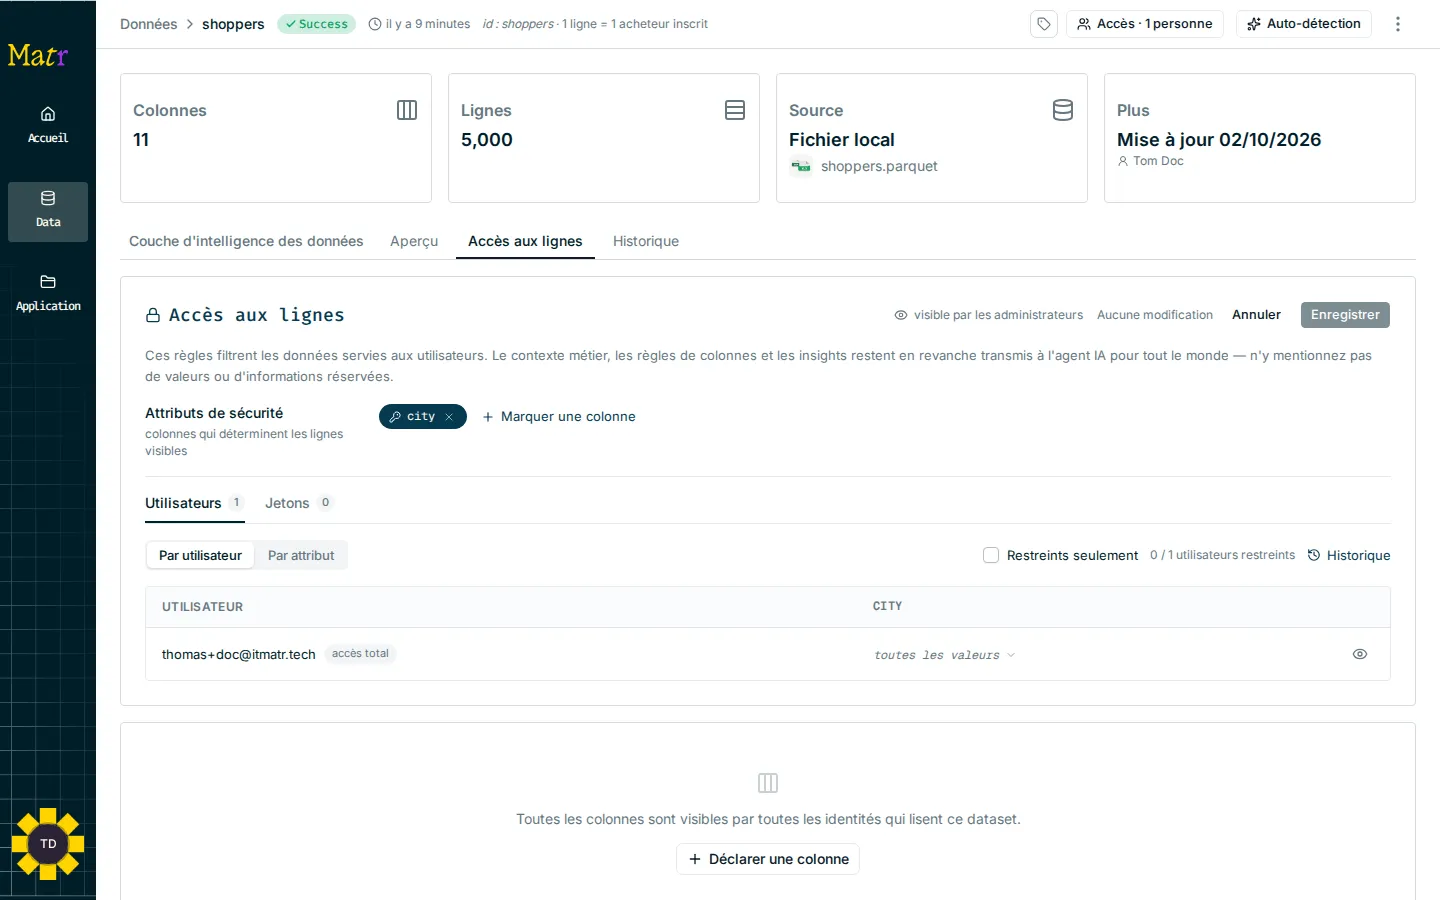Switch to the Aperçu tab
The height and width of the screenshot is (900, 1440).
tap(414, 241)
